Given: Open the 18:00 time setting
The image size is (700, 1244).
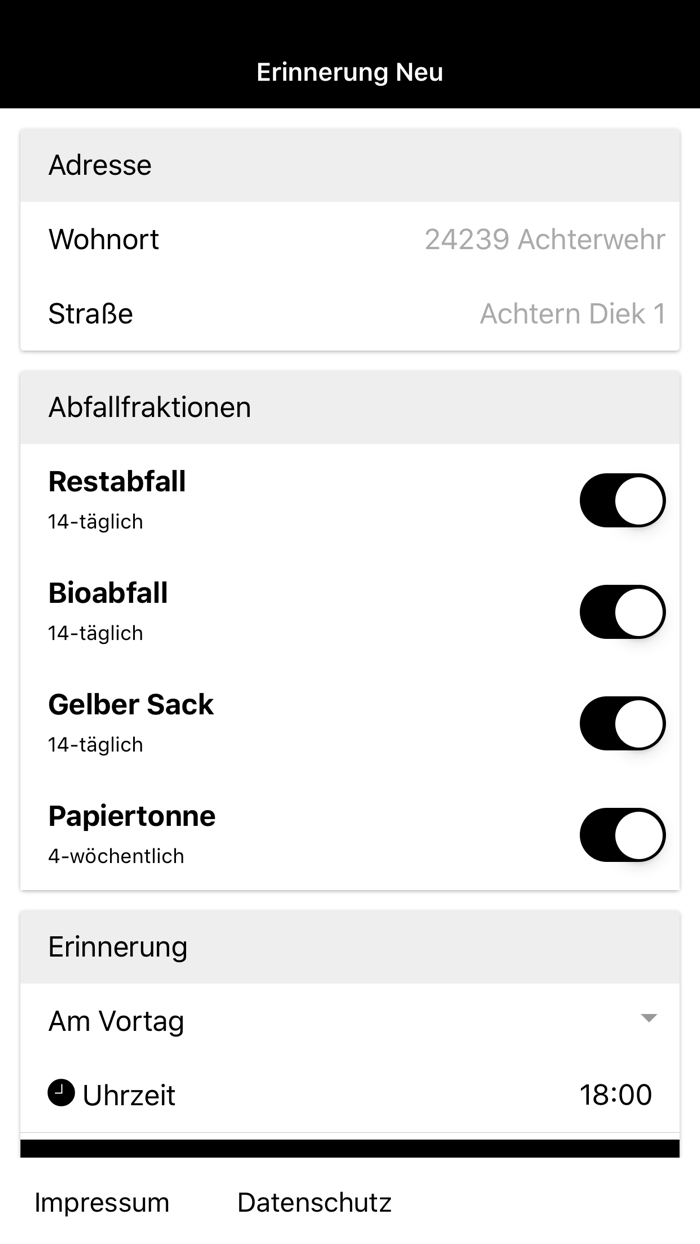Looking at the screenshot, I should pos(617,1094).
